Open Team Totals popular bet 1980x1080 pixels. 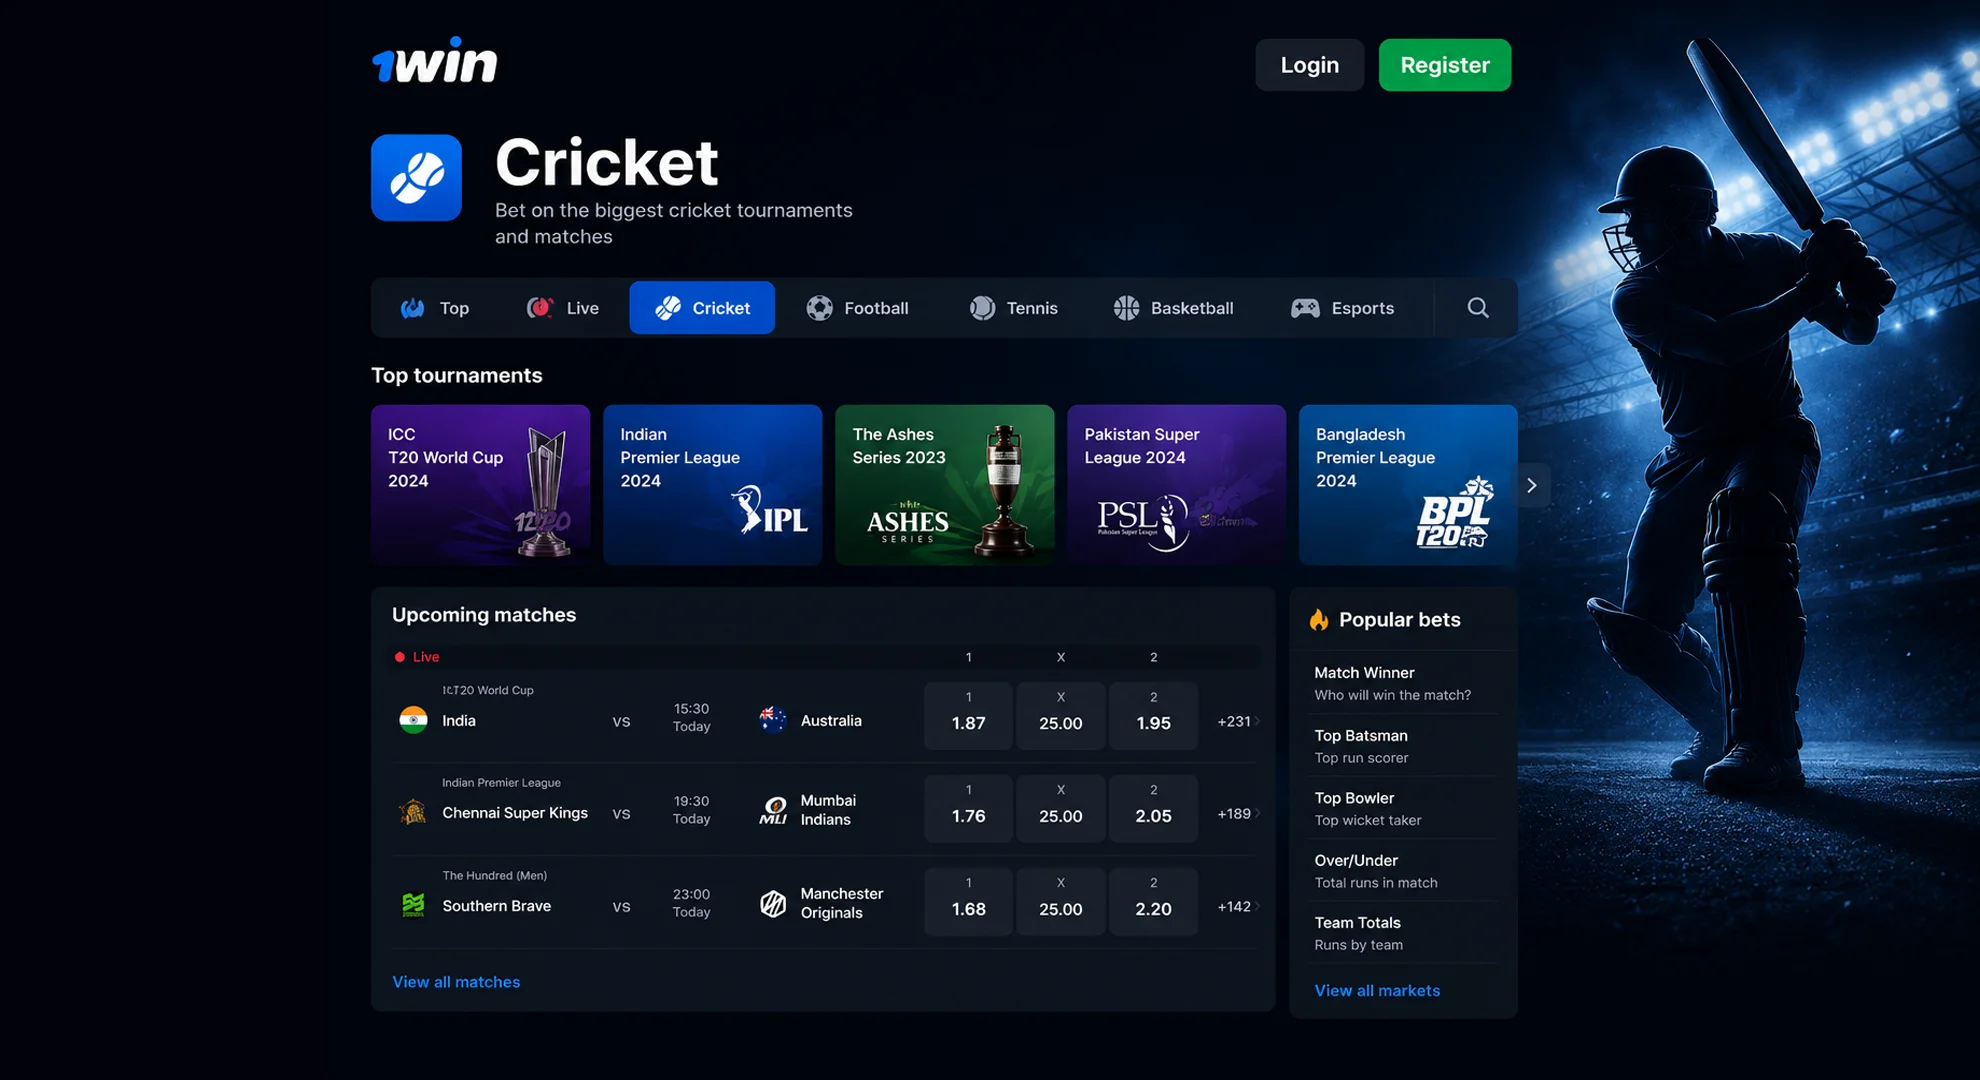(x=1403, y=933)
